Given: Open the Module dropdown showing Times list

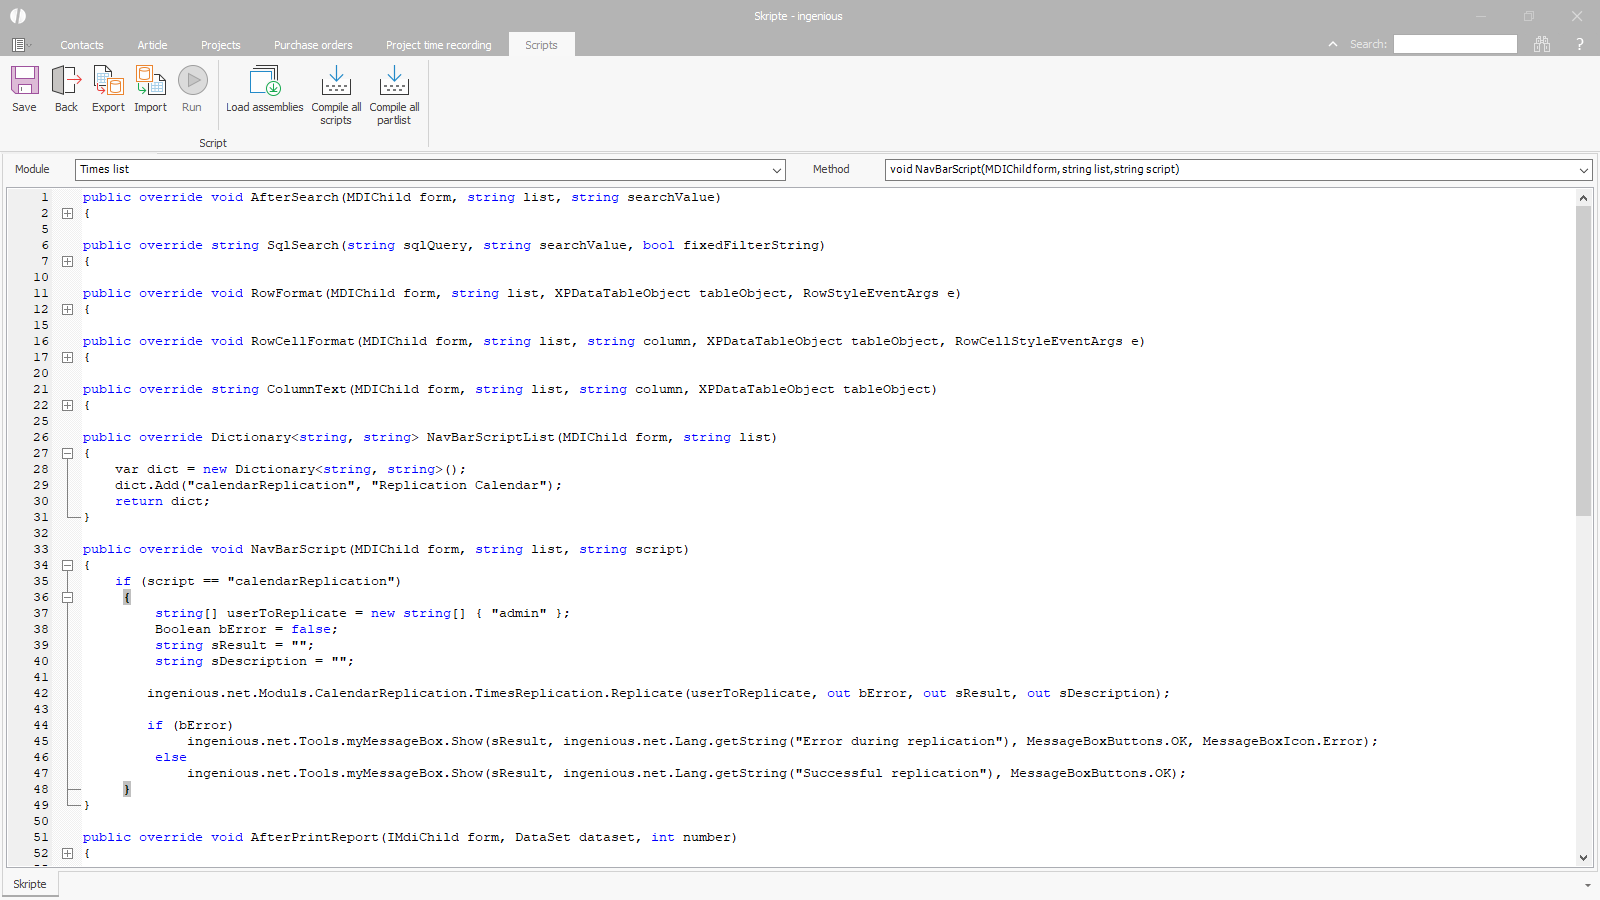Looking at the screenshot, I should point(776,170).
